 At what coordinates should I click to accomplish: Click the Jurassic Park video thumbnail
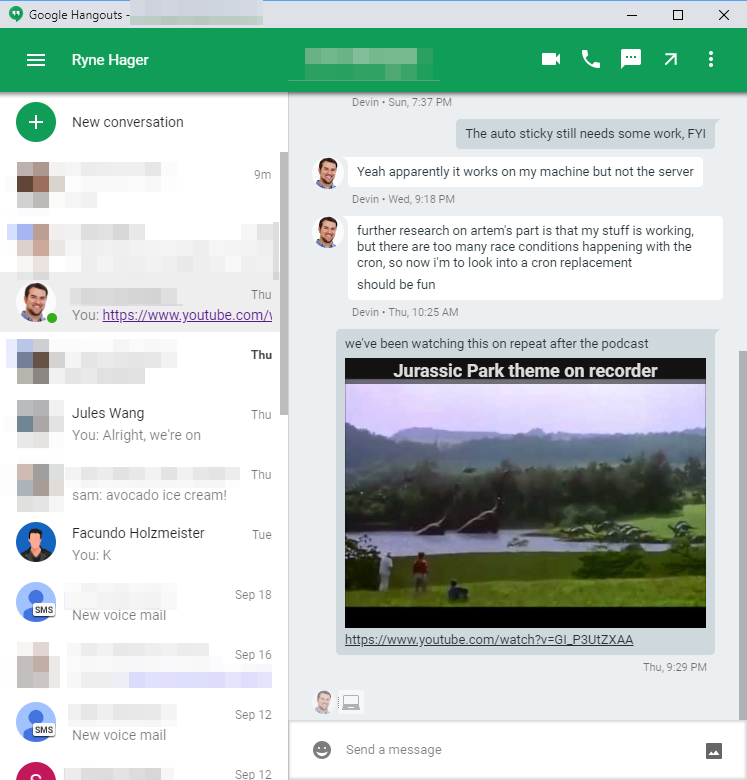tap(525, 493)
